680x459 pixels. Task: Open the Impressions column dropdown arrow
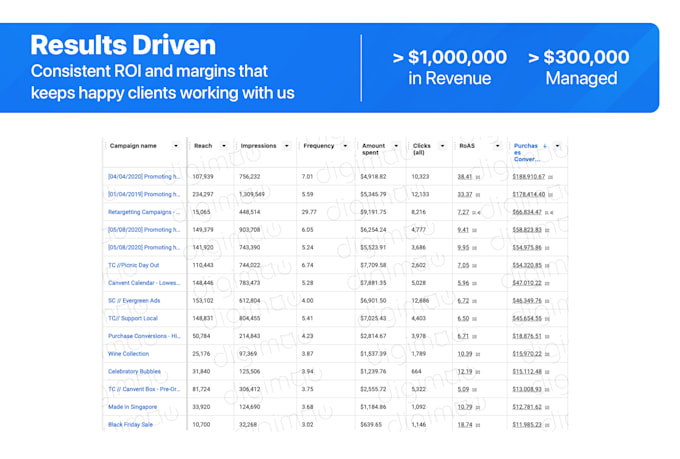287,146
